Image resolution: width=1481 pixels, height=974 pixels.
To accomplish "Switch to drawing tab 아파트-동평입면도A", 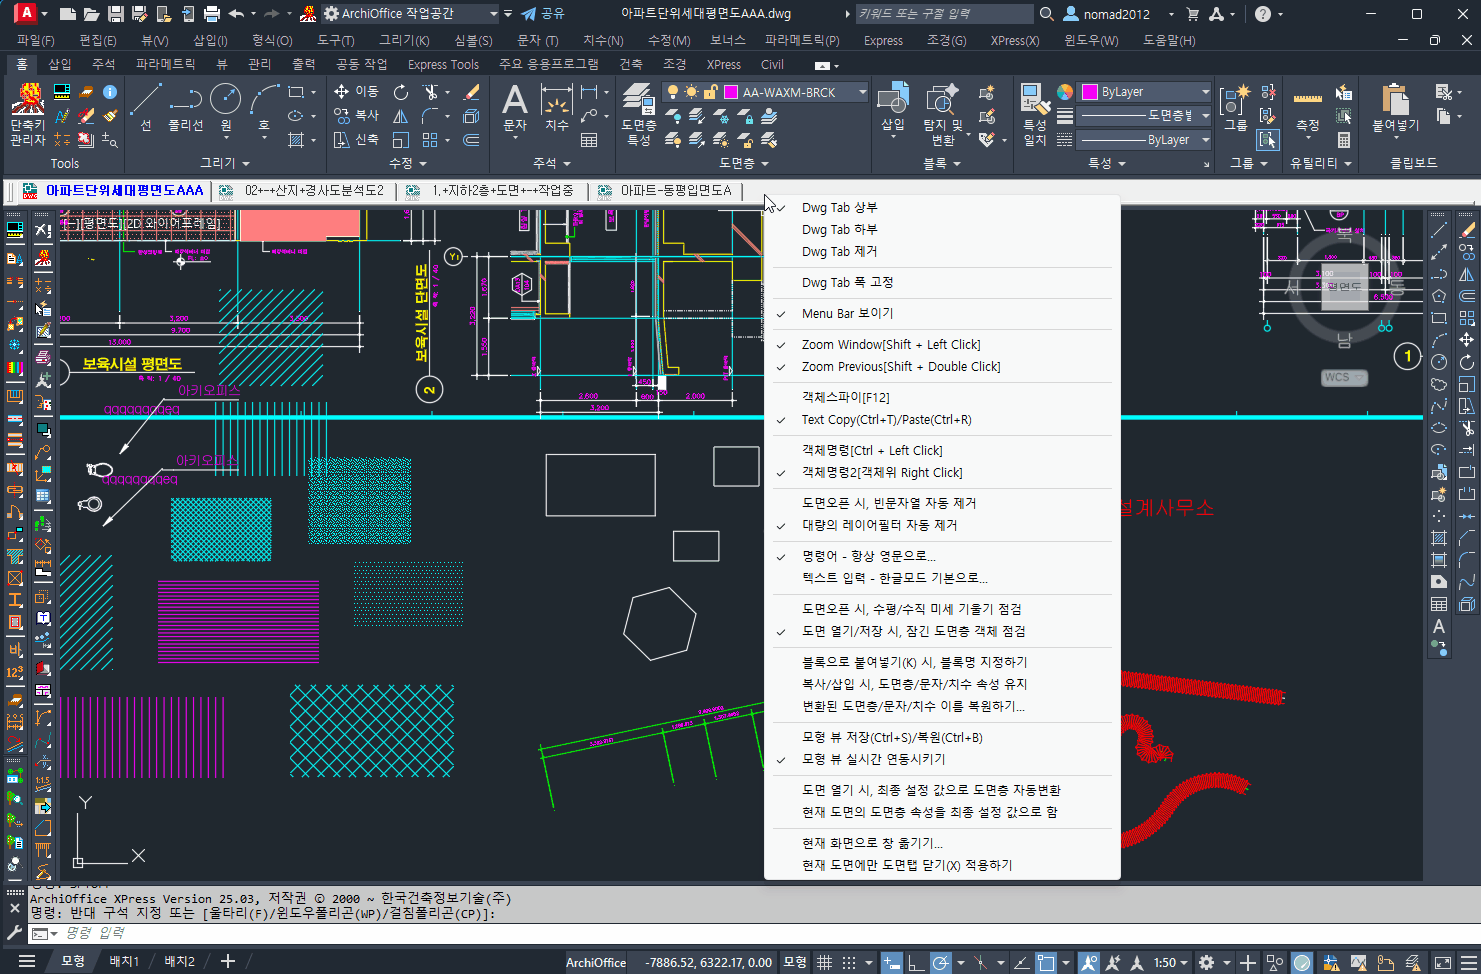I will (x=675, y=191).
